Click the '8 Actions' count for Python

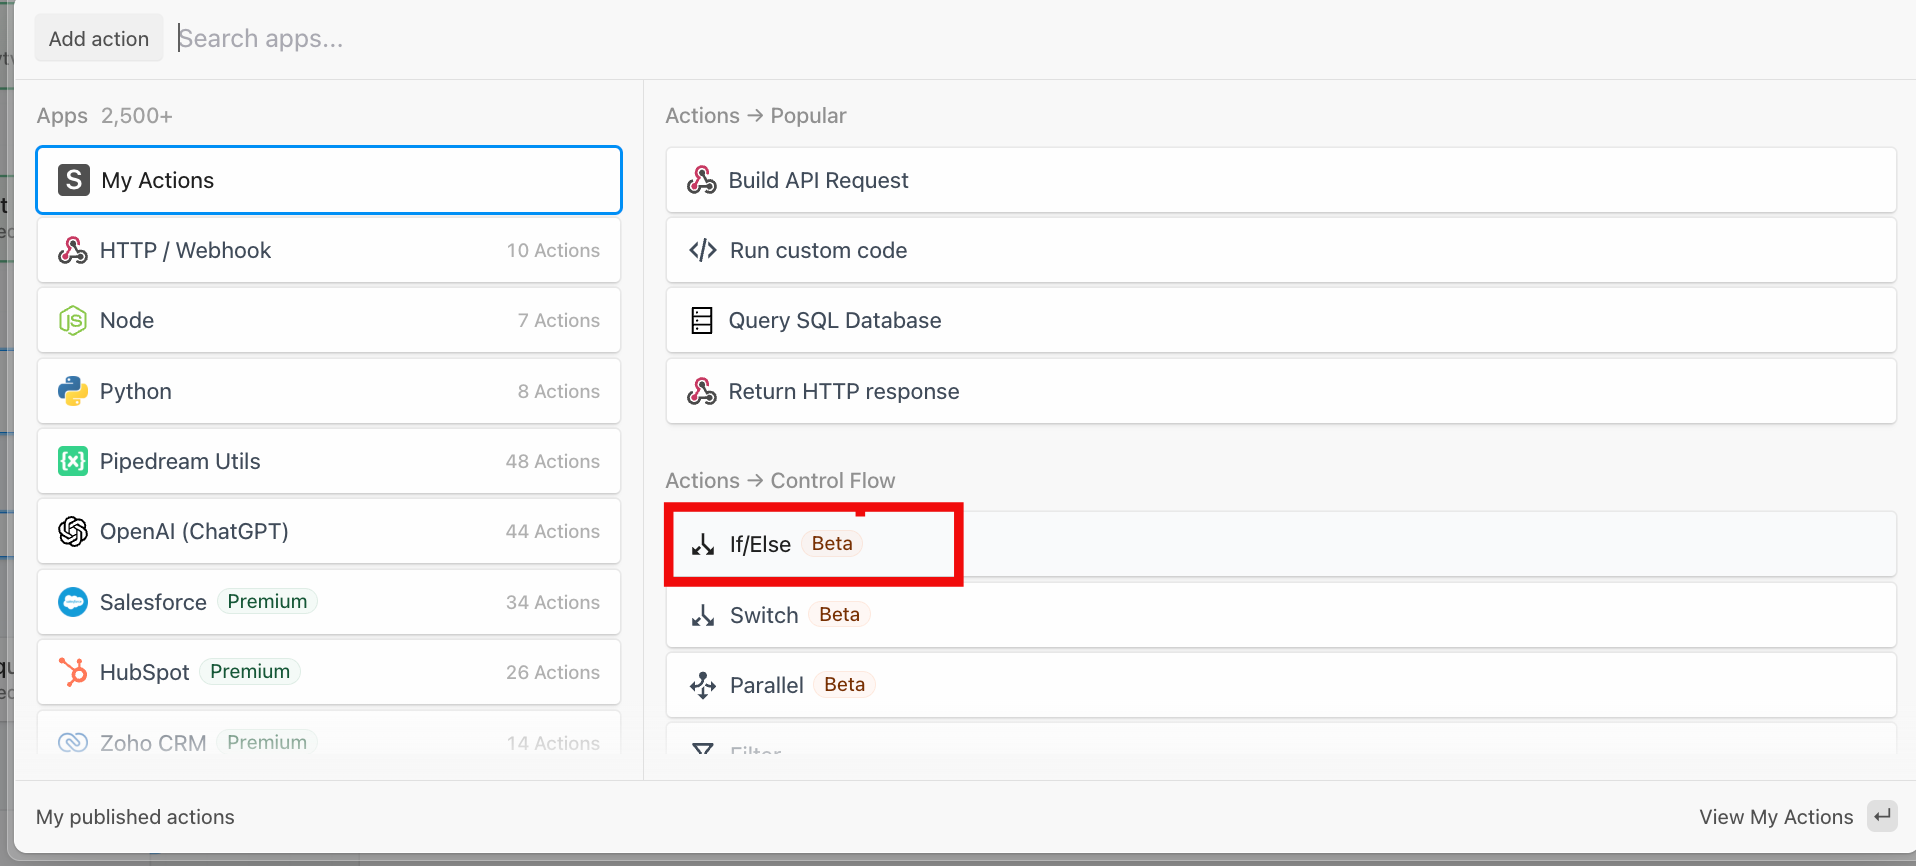click(x=559, y=391)
